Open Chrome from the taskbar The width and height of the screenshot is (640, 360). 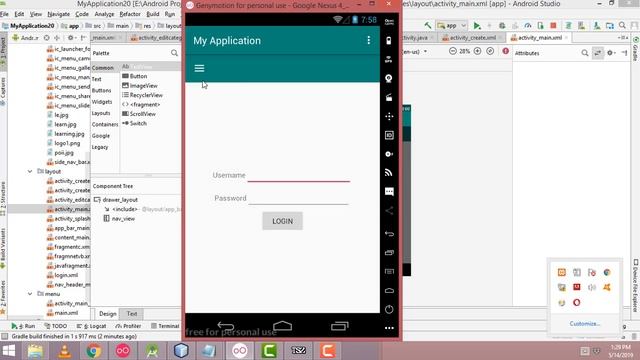coord(93,351)
